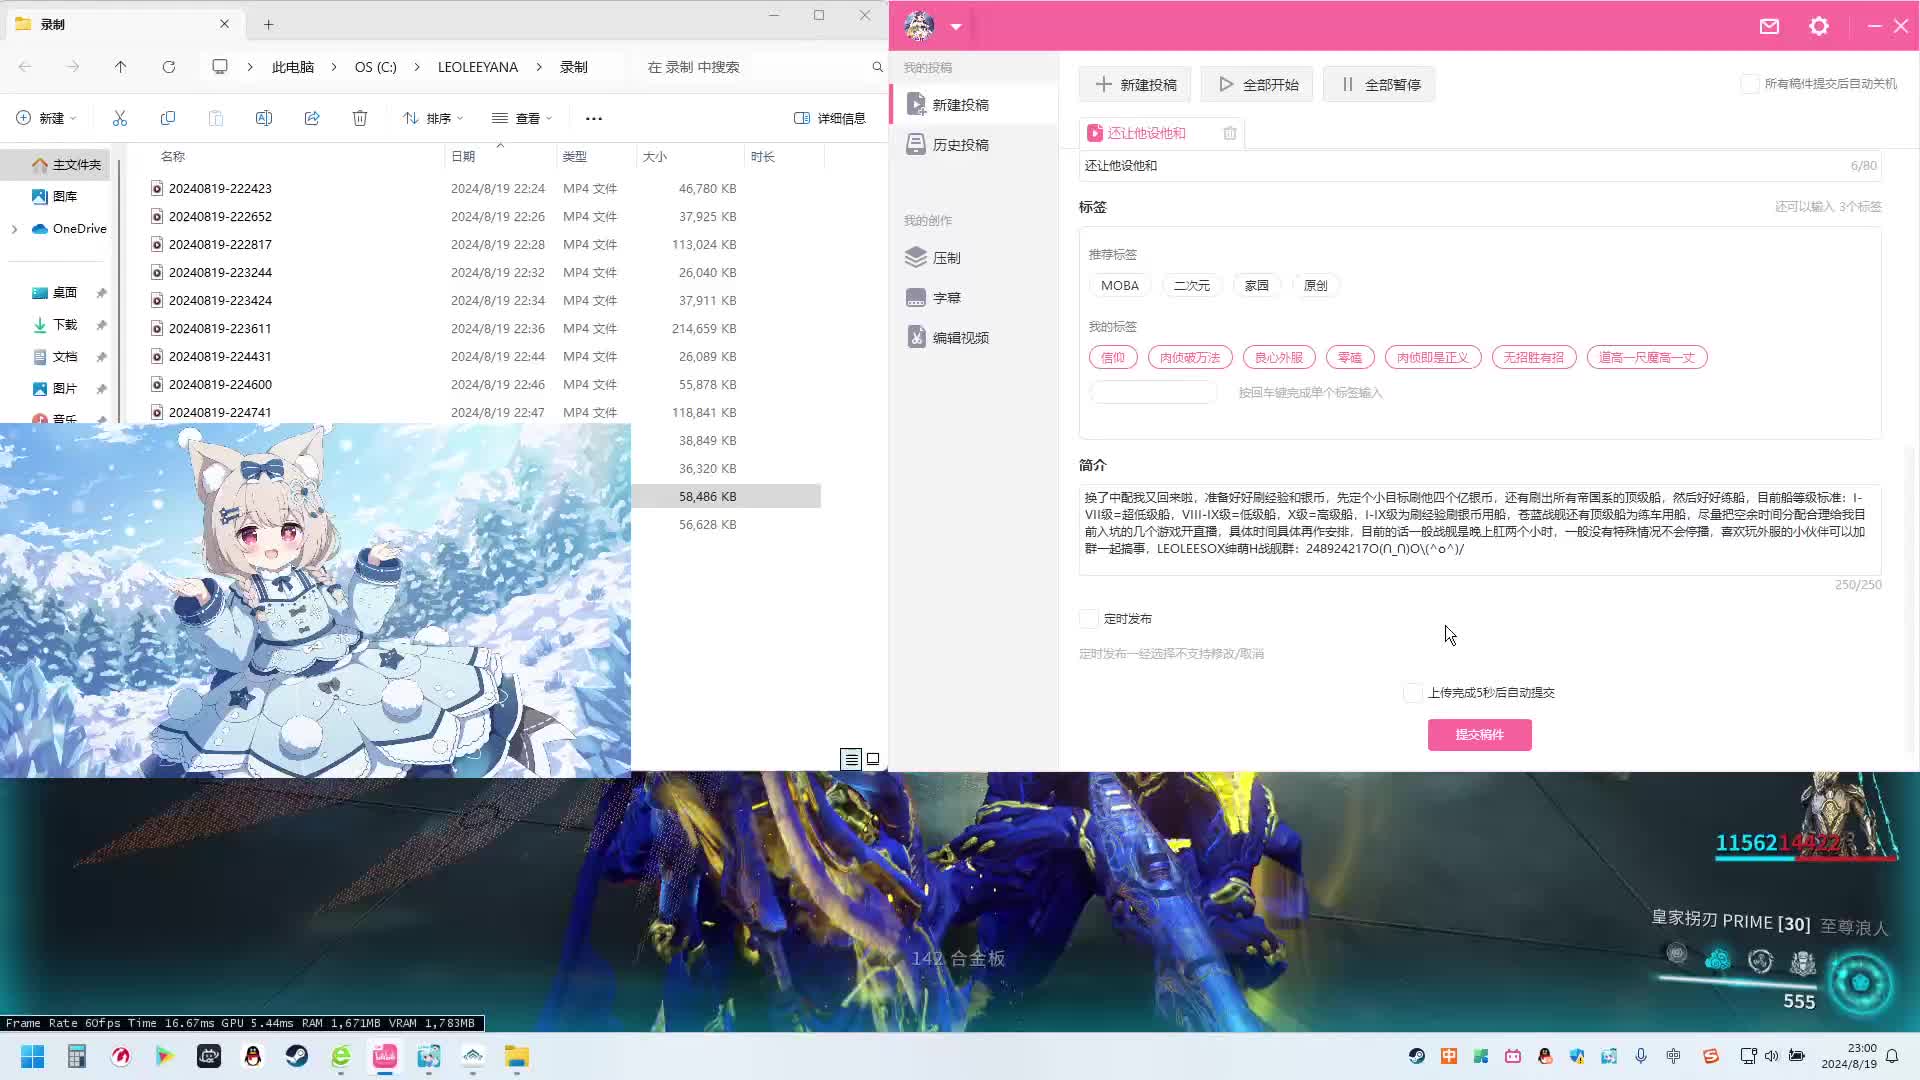Select the 还让他设他和 draft tab
Viewport: 1920px width, 1080px height.
pyautogui.click(x=1146, y=133)
